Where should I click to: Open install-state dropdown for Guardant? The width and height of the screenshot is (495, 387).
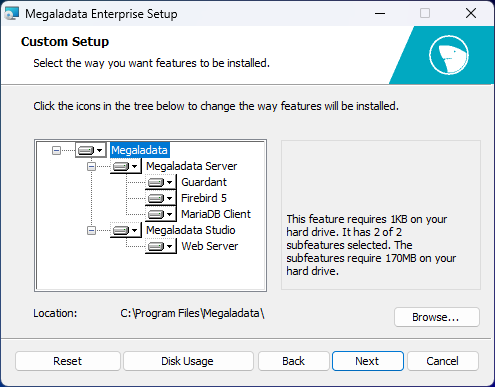161,182
